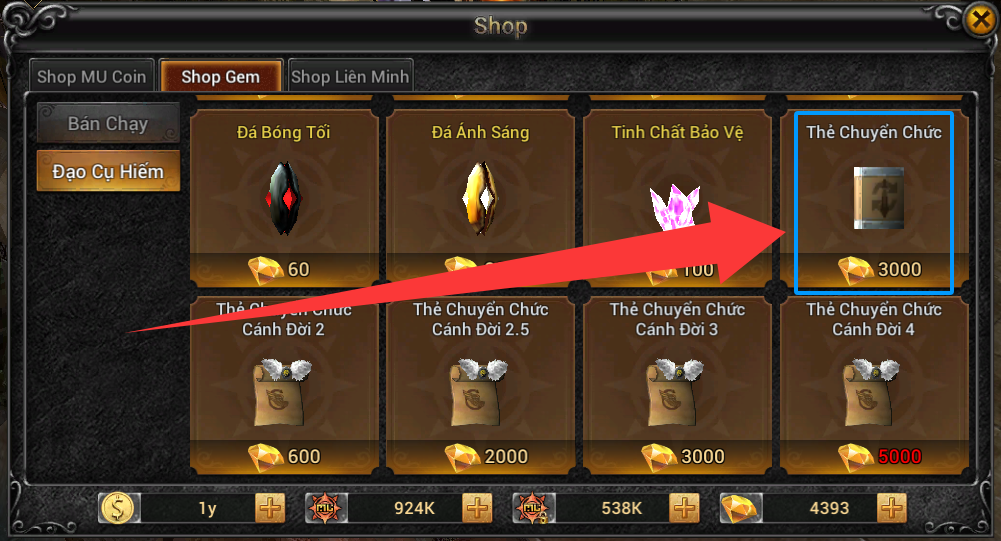Select the Cánh Đời 4 winged scroll
The image size is (1001, 541).
(x=871, y=392)
